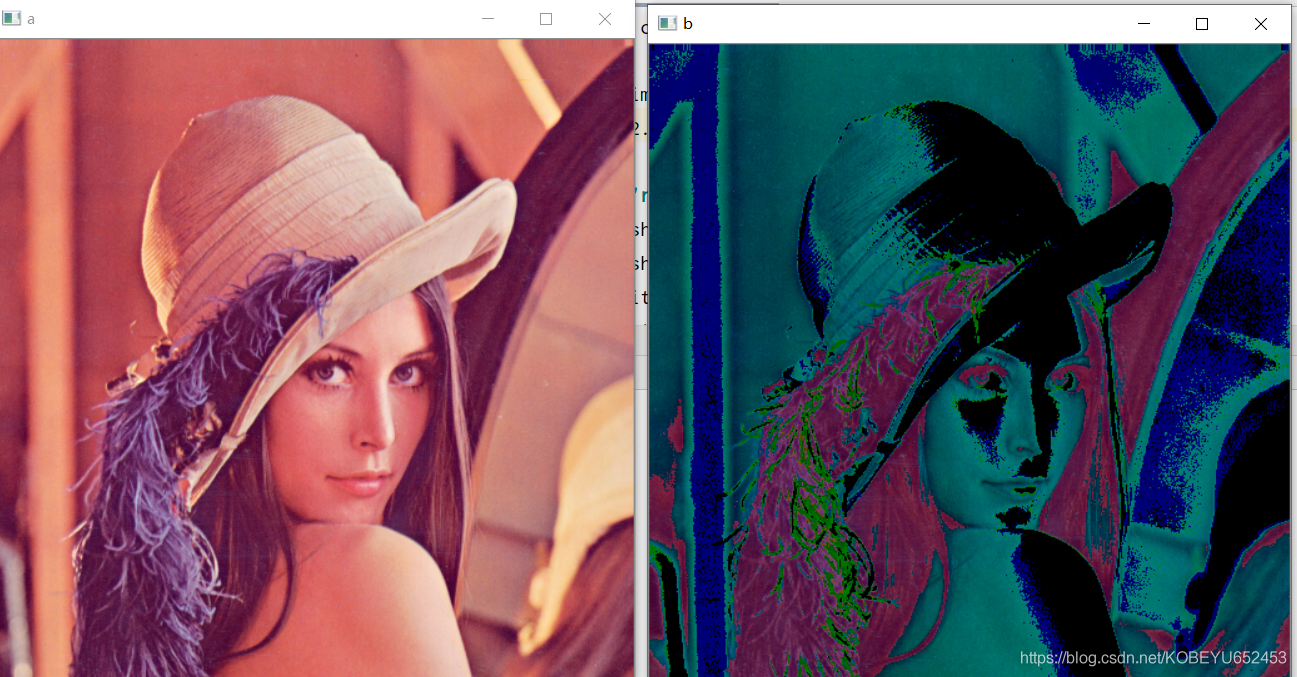Screen dimensions: 1297x677
Task: Close the window titled a
Action: point(604,19)
